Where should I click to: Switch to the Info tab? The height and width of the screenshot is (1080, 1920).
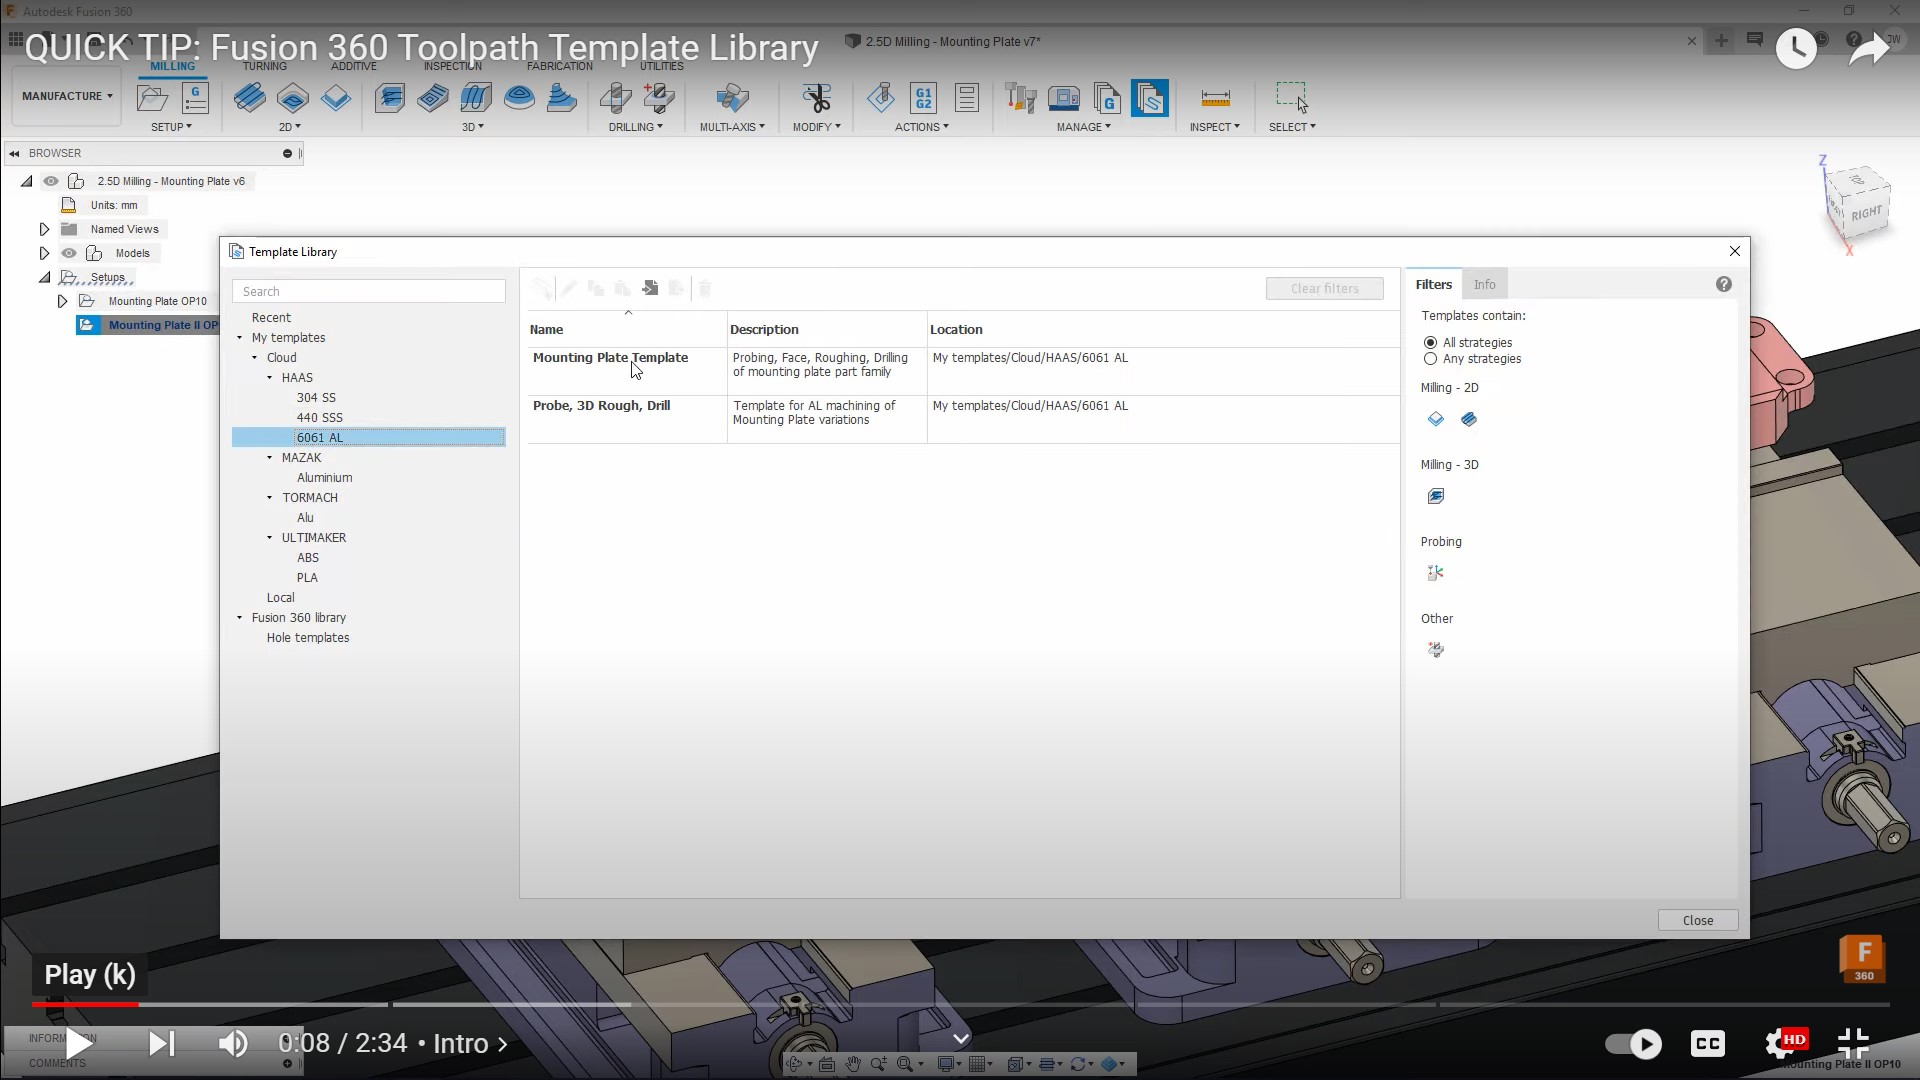tap(1484, 285)
